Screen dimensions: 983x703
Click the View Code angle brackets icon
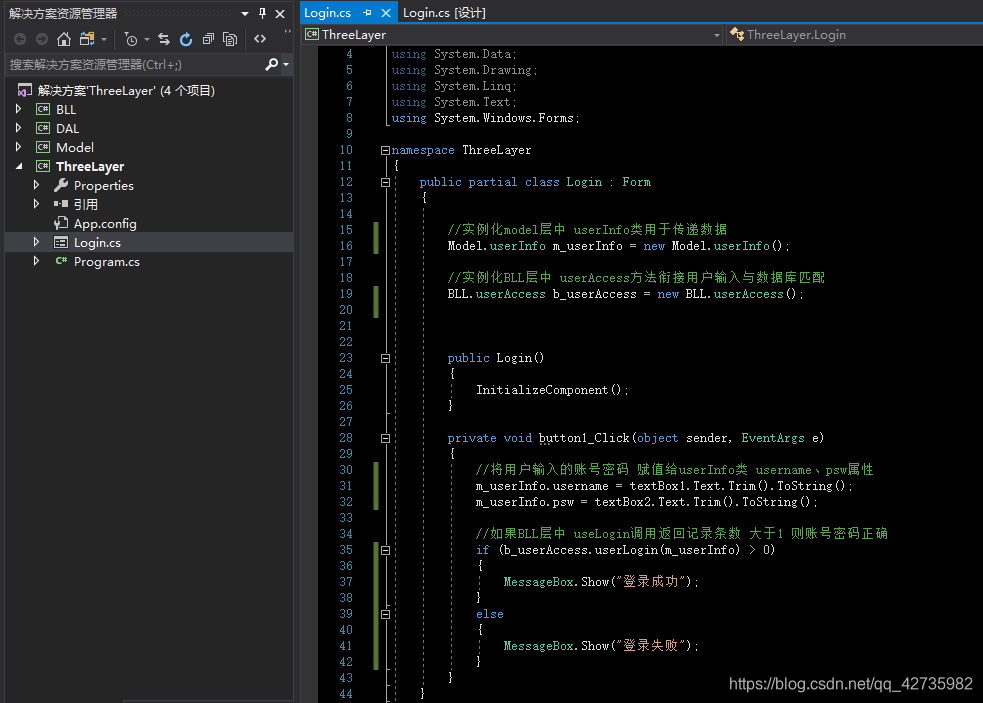point(260,40)
